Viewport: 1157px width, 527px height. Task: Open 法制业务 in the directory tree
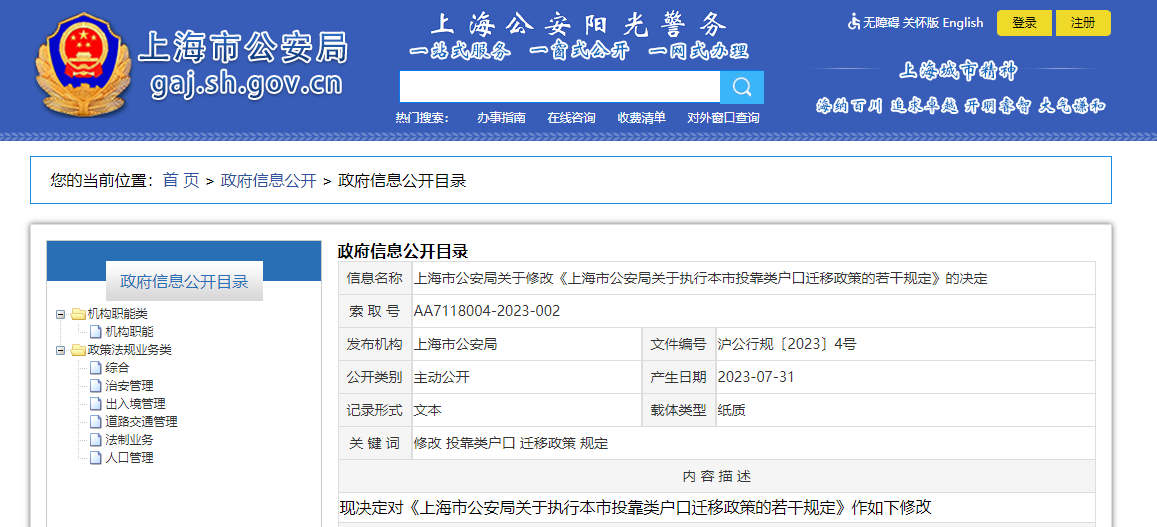[129, 439]
